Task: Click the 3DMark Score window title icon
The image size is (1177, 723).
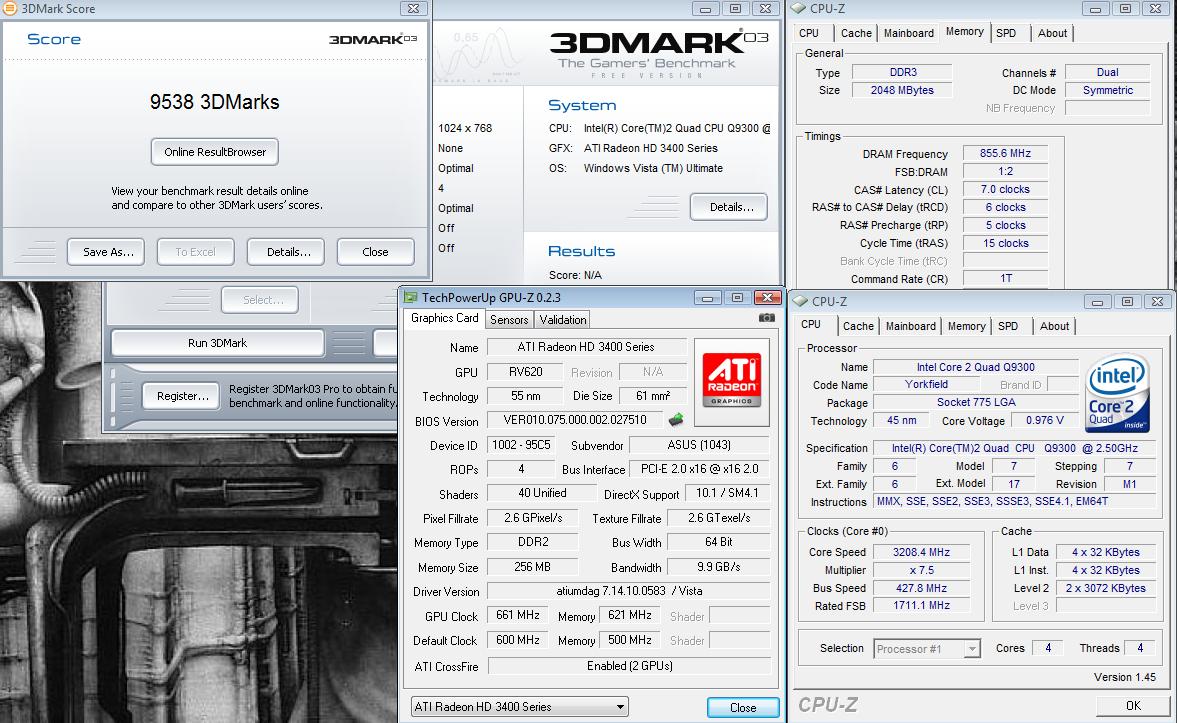Action: tap(11, 8)
